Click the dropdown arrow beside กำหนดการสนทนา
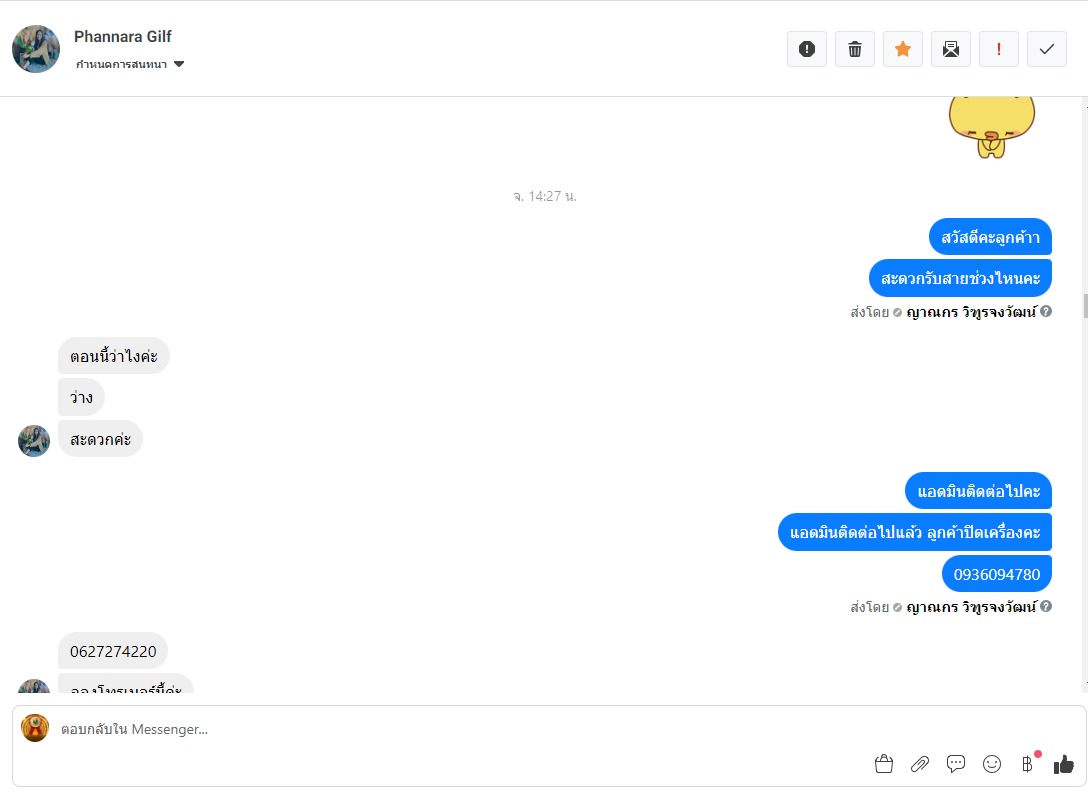Image resolution: width=1088 pixels, height=792 pixels. click(x=179, y=65)
